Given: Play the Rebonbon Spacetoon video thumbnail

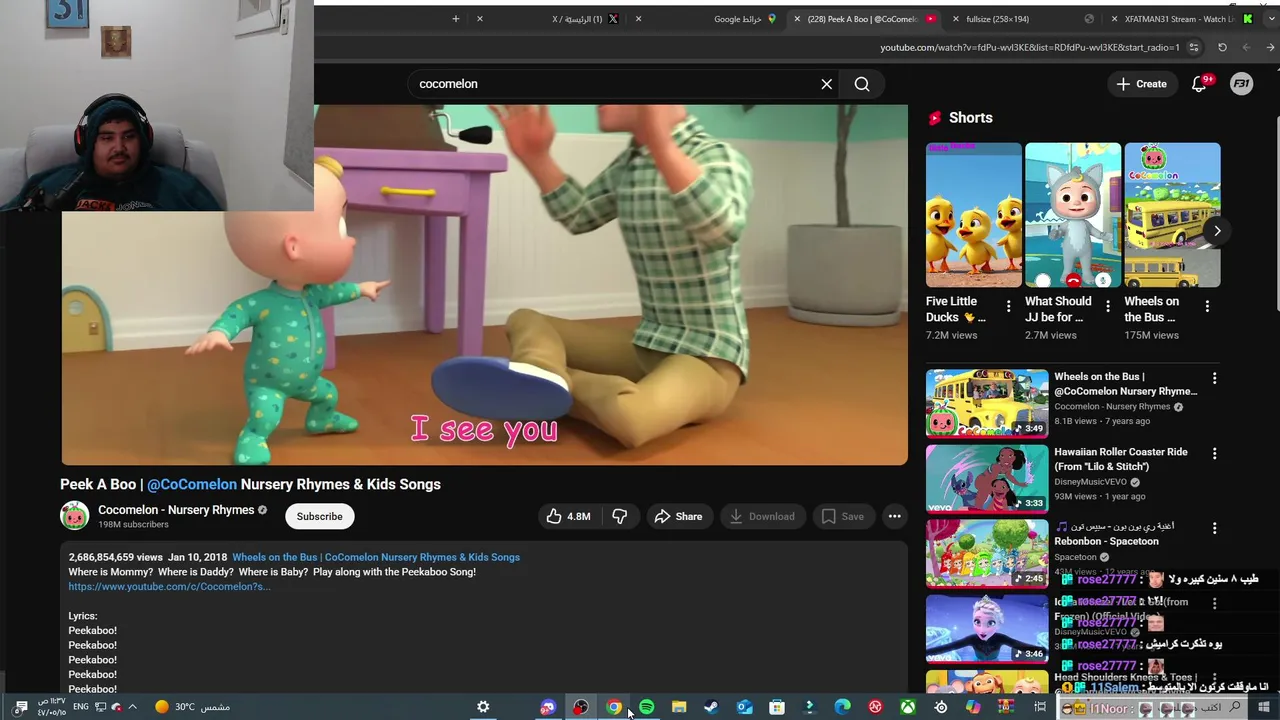Looking at the screenshot, I should pos(987,553).
